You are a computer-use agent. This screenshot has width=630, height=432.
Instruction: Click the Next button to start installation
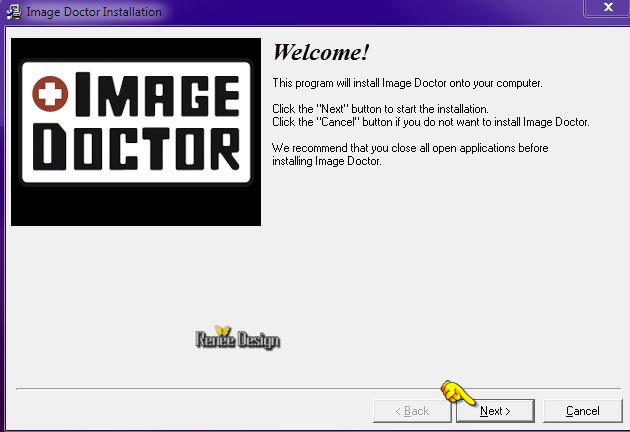[x=495, y=411]
